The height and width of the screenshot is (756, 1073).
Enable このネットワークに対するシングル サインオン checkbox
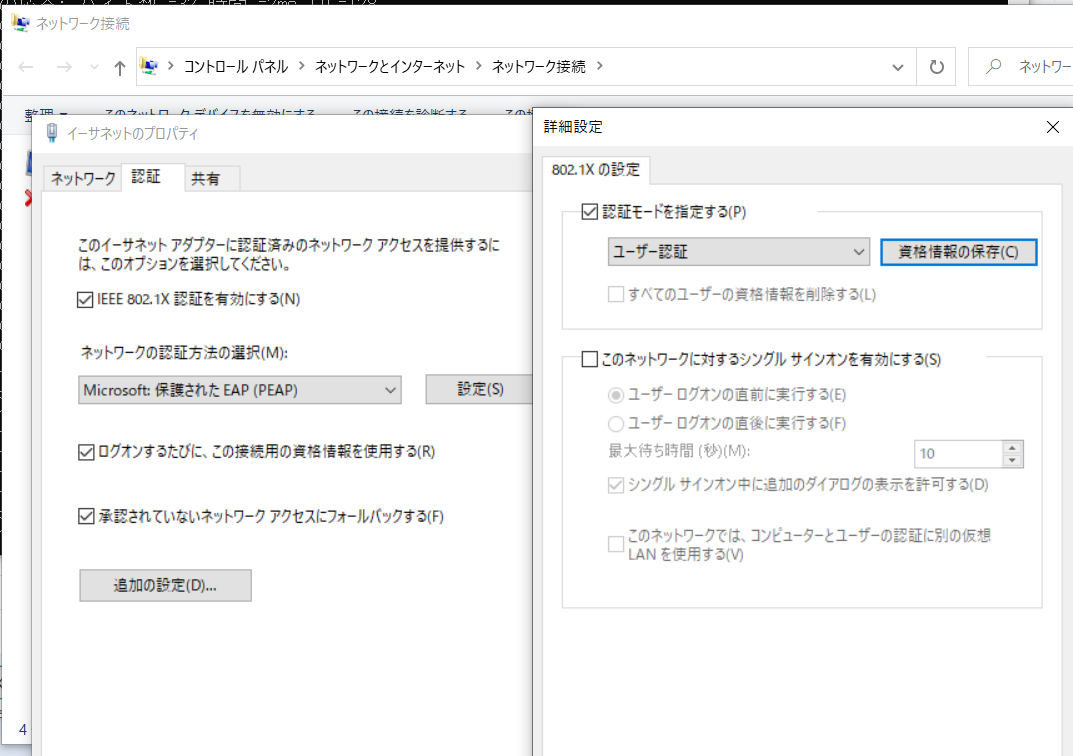tap(589, 359)
